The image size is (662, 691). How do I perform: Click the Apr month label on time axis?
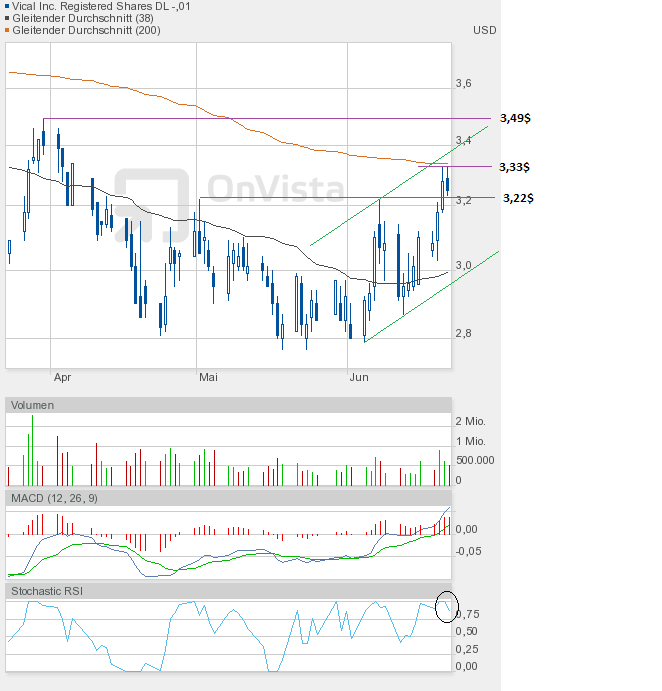point(62,377)
